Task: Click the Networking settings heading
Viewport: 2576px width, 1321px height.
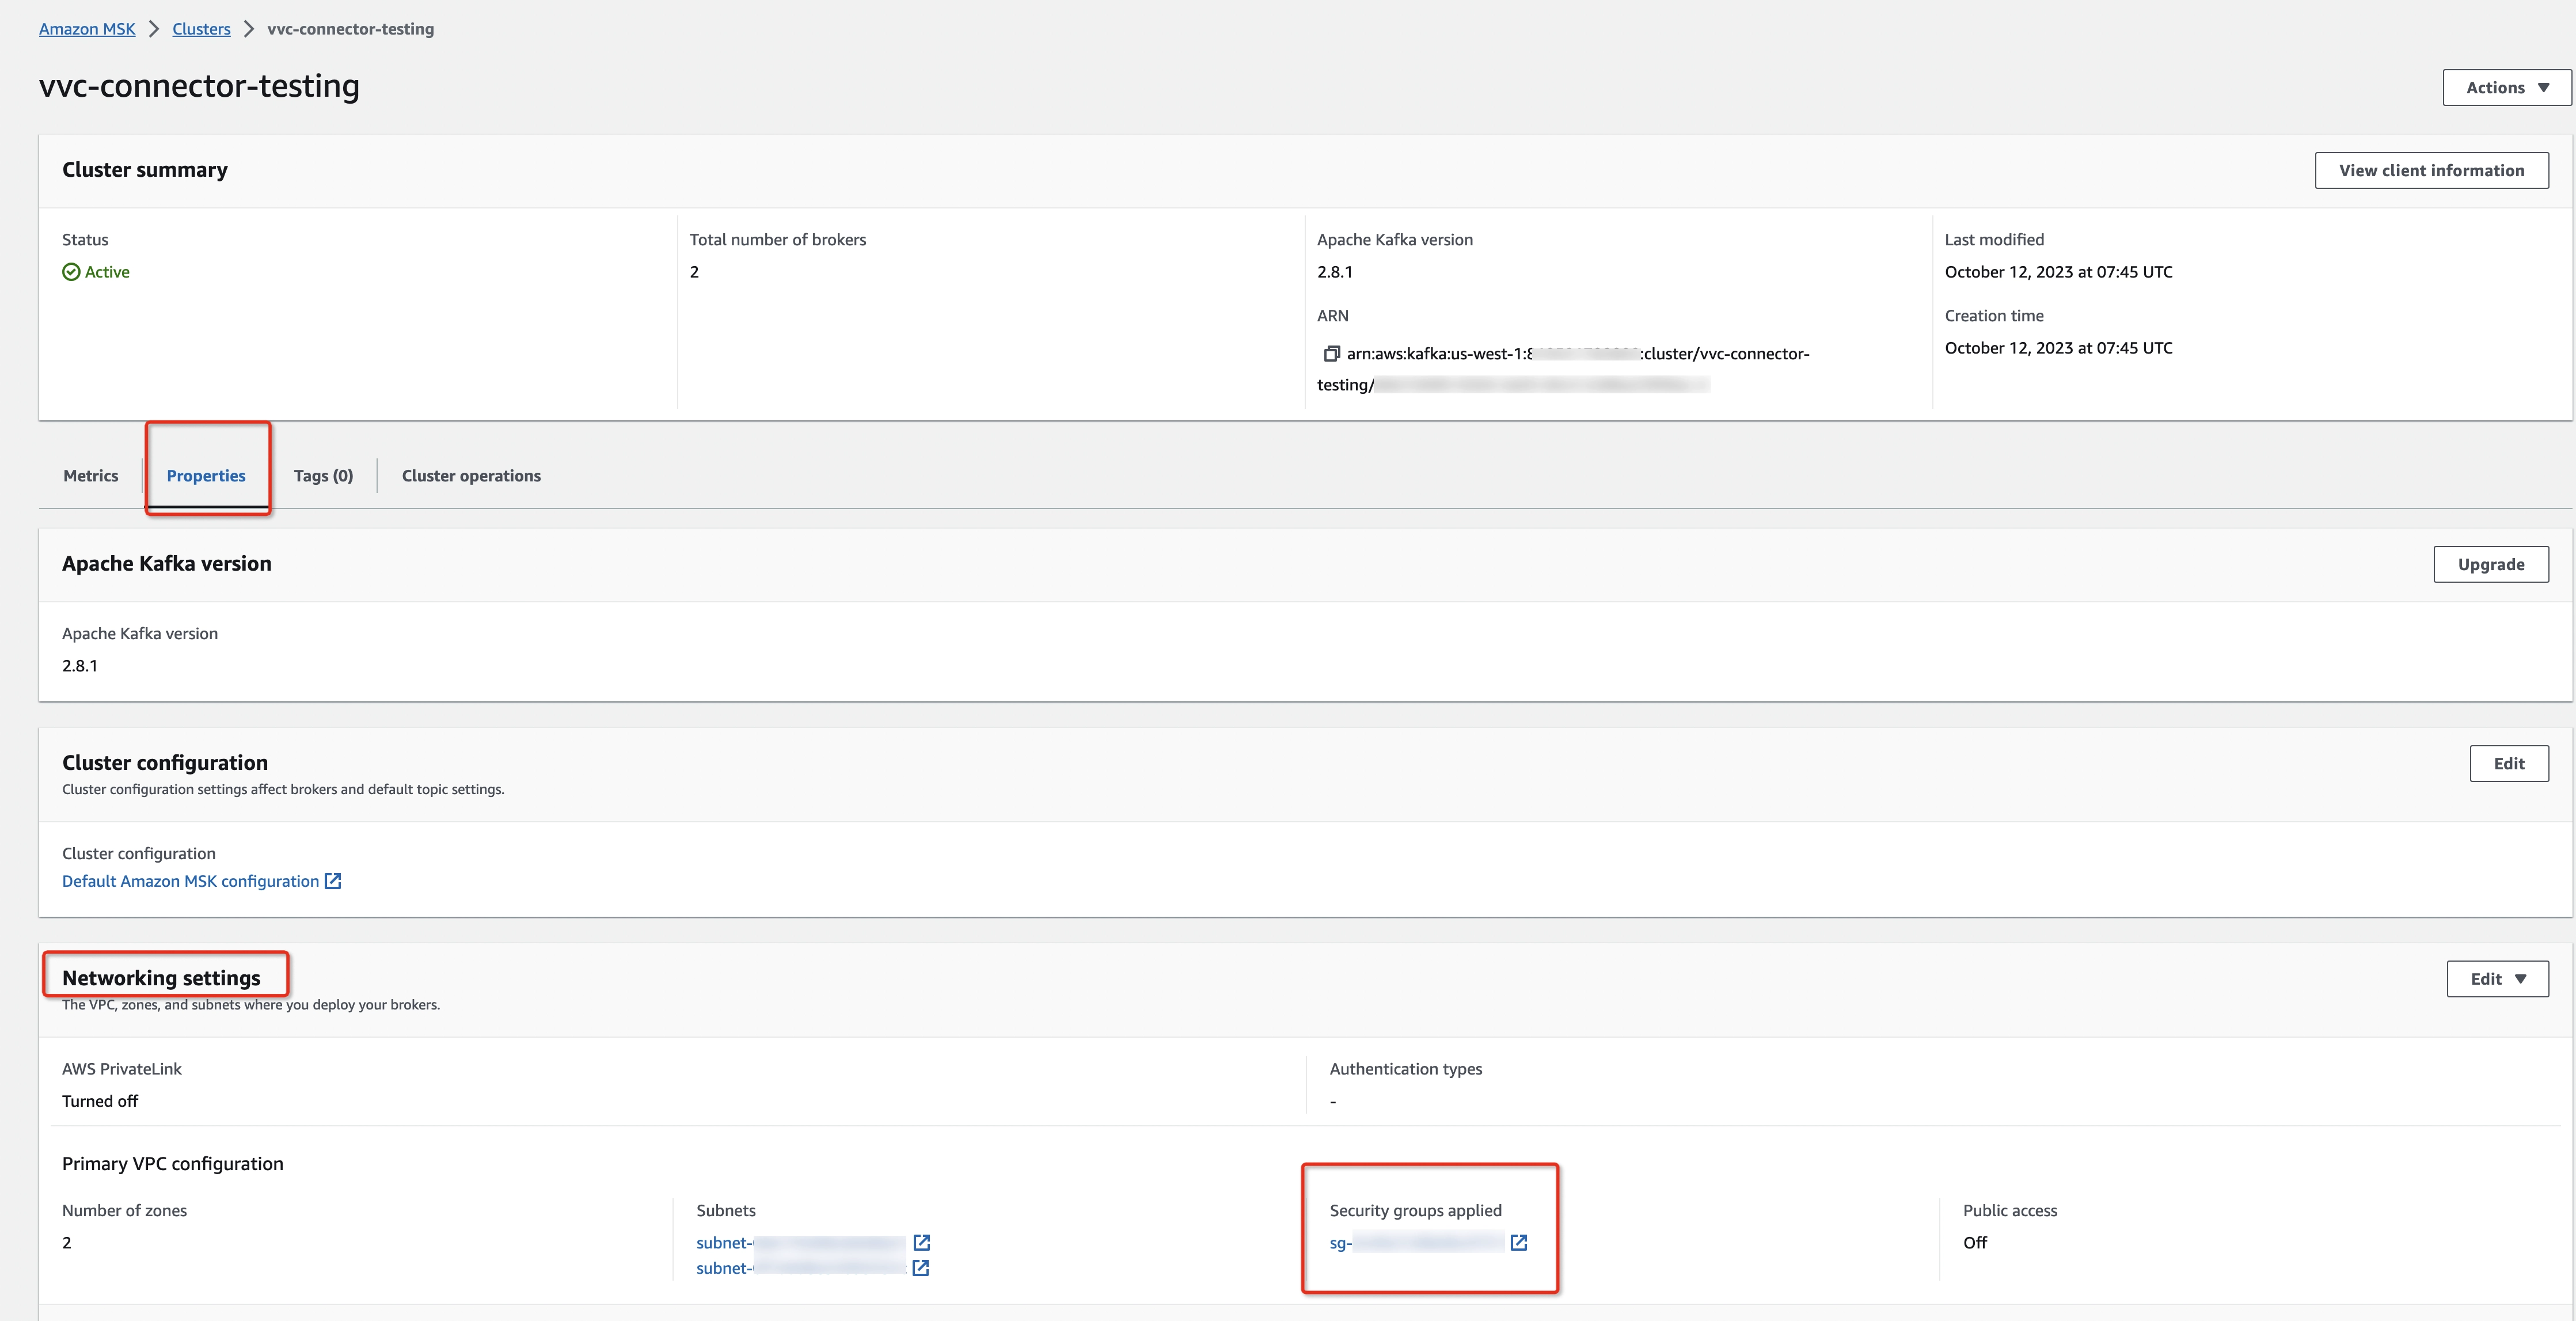Action: [161, 978]
